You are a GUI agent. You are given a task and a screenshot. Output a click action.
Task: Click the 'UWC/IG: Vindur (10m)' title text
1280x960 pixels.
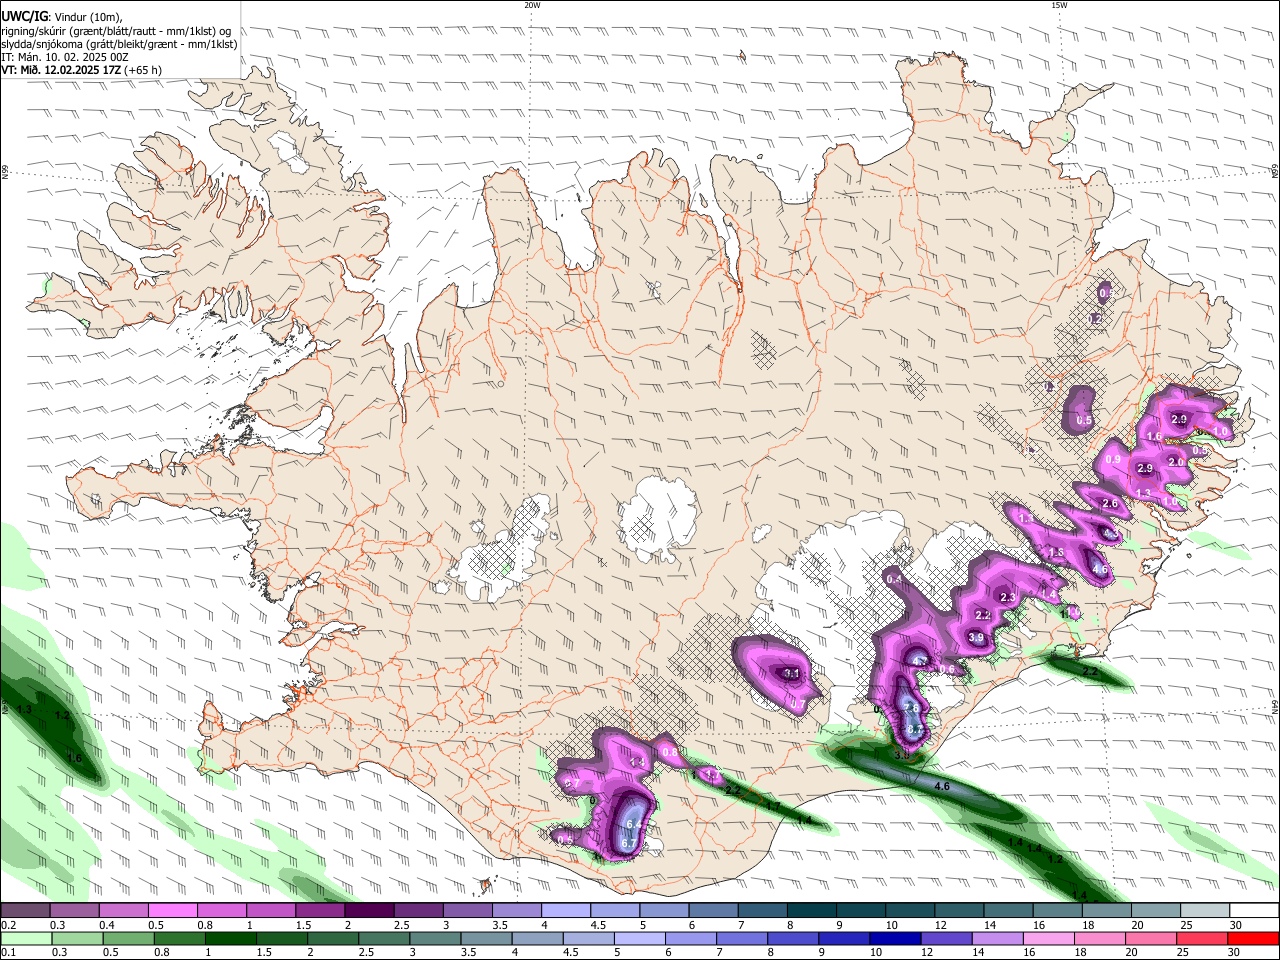[x=62, y=16]
